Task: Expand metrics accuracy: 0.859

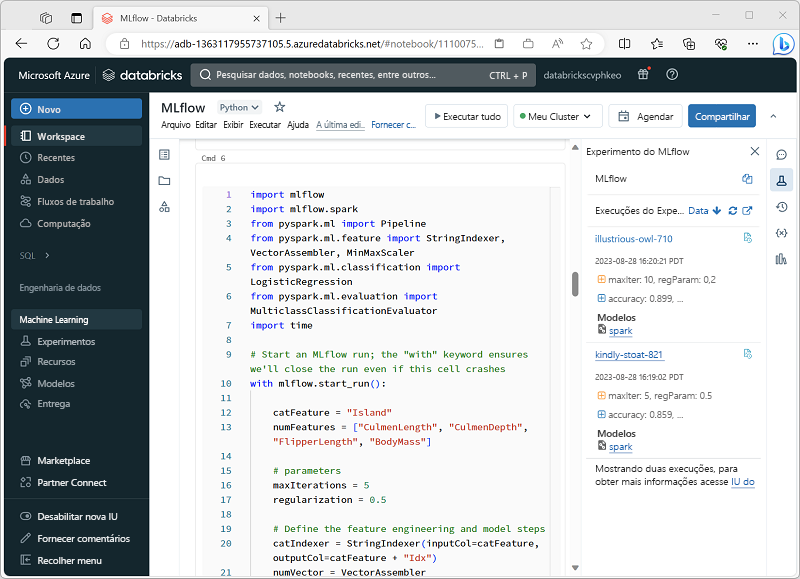Action: [x=601, y=414]
